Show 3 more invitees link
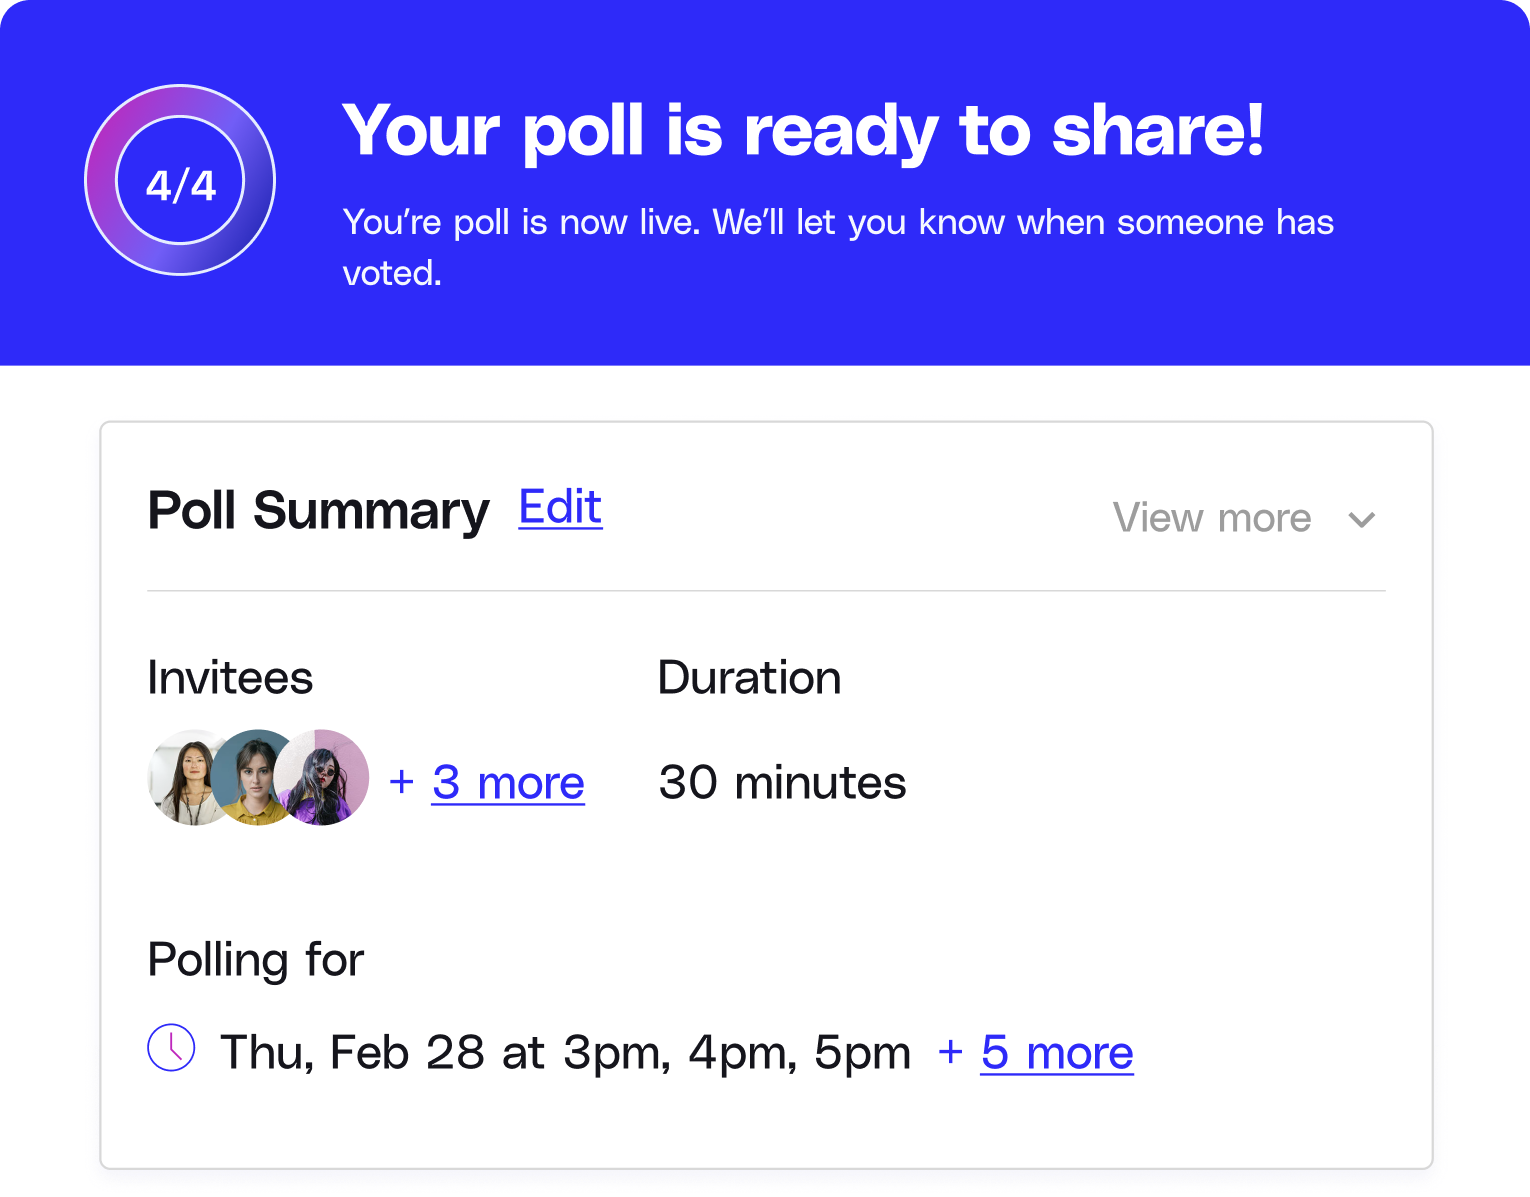This screenshot has height=1197, width=1530. (508, 783)
